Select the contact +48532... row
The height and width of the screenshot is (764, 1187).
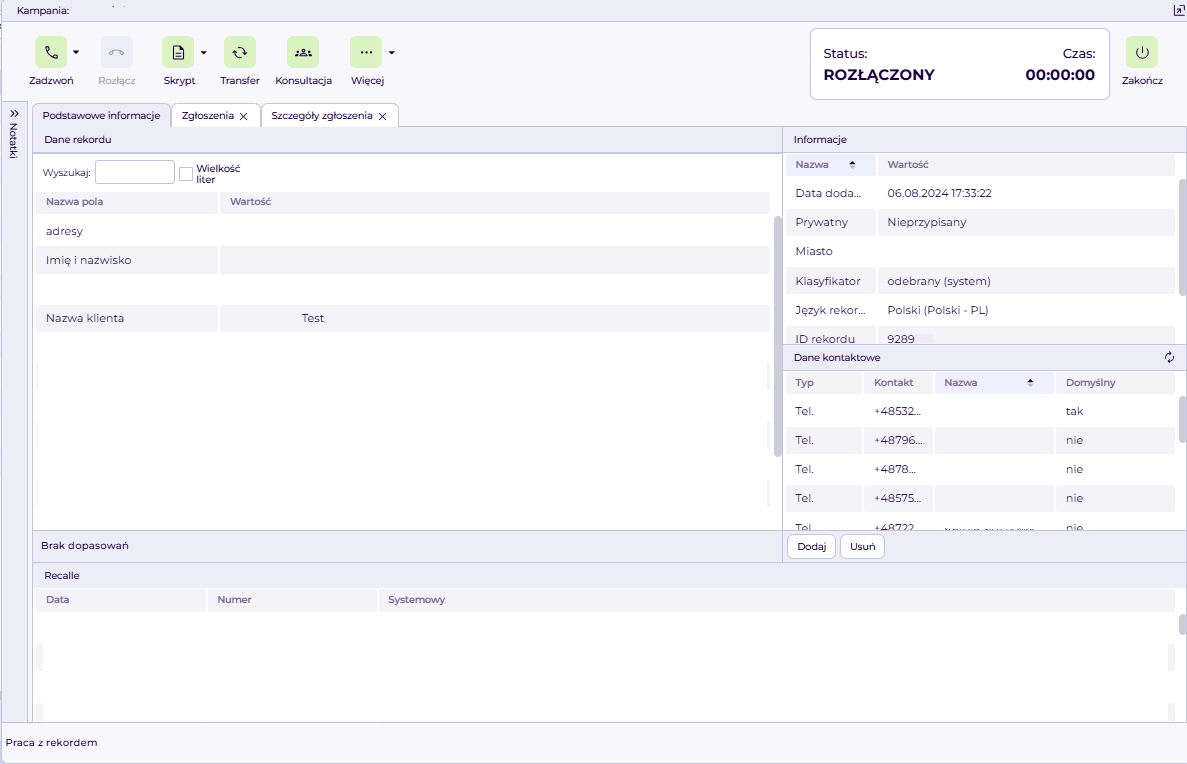pos(980,411)
